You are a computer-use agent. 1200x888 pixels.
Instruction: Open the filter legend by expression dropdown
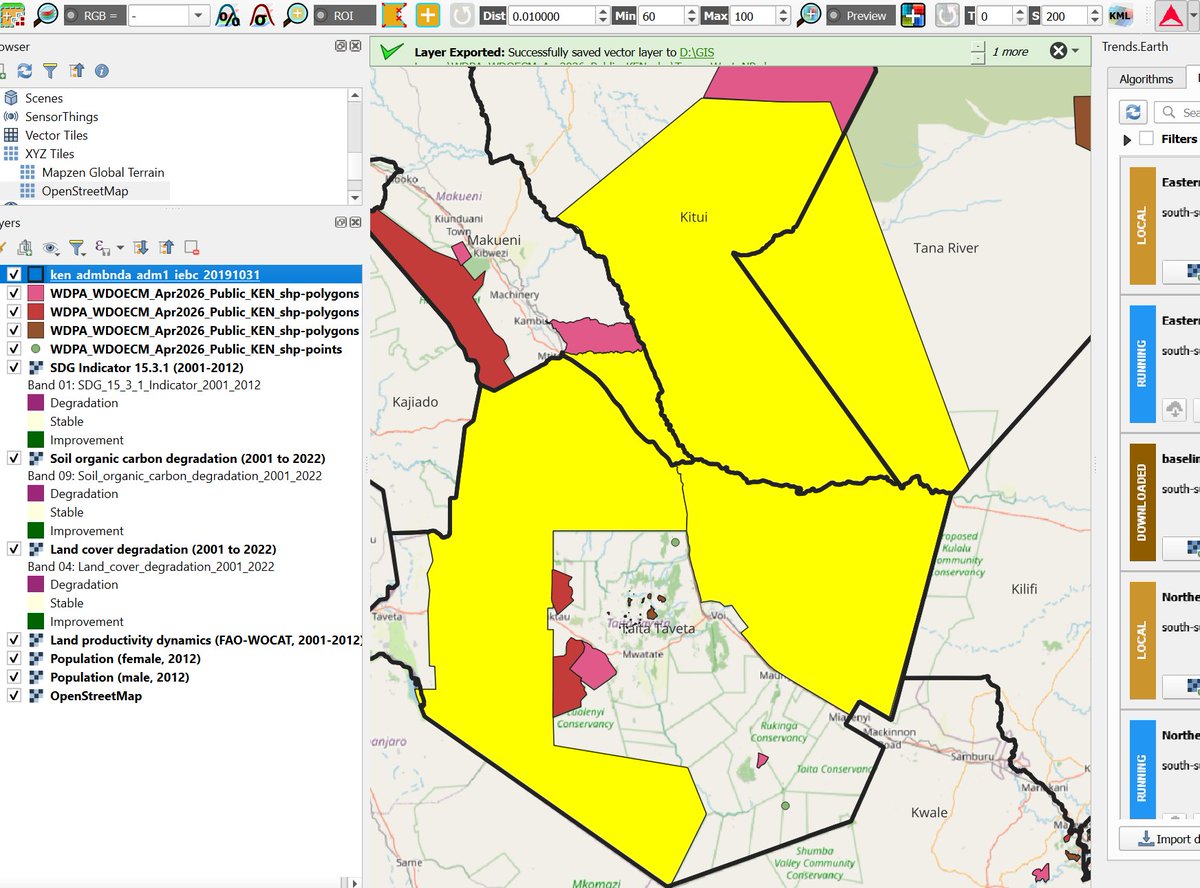[119, 247]
